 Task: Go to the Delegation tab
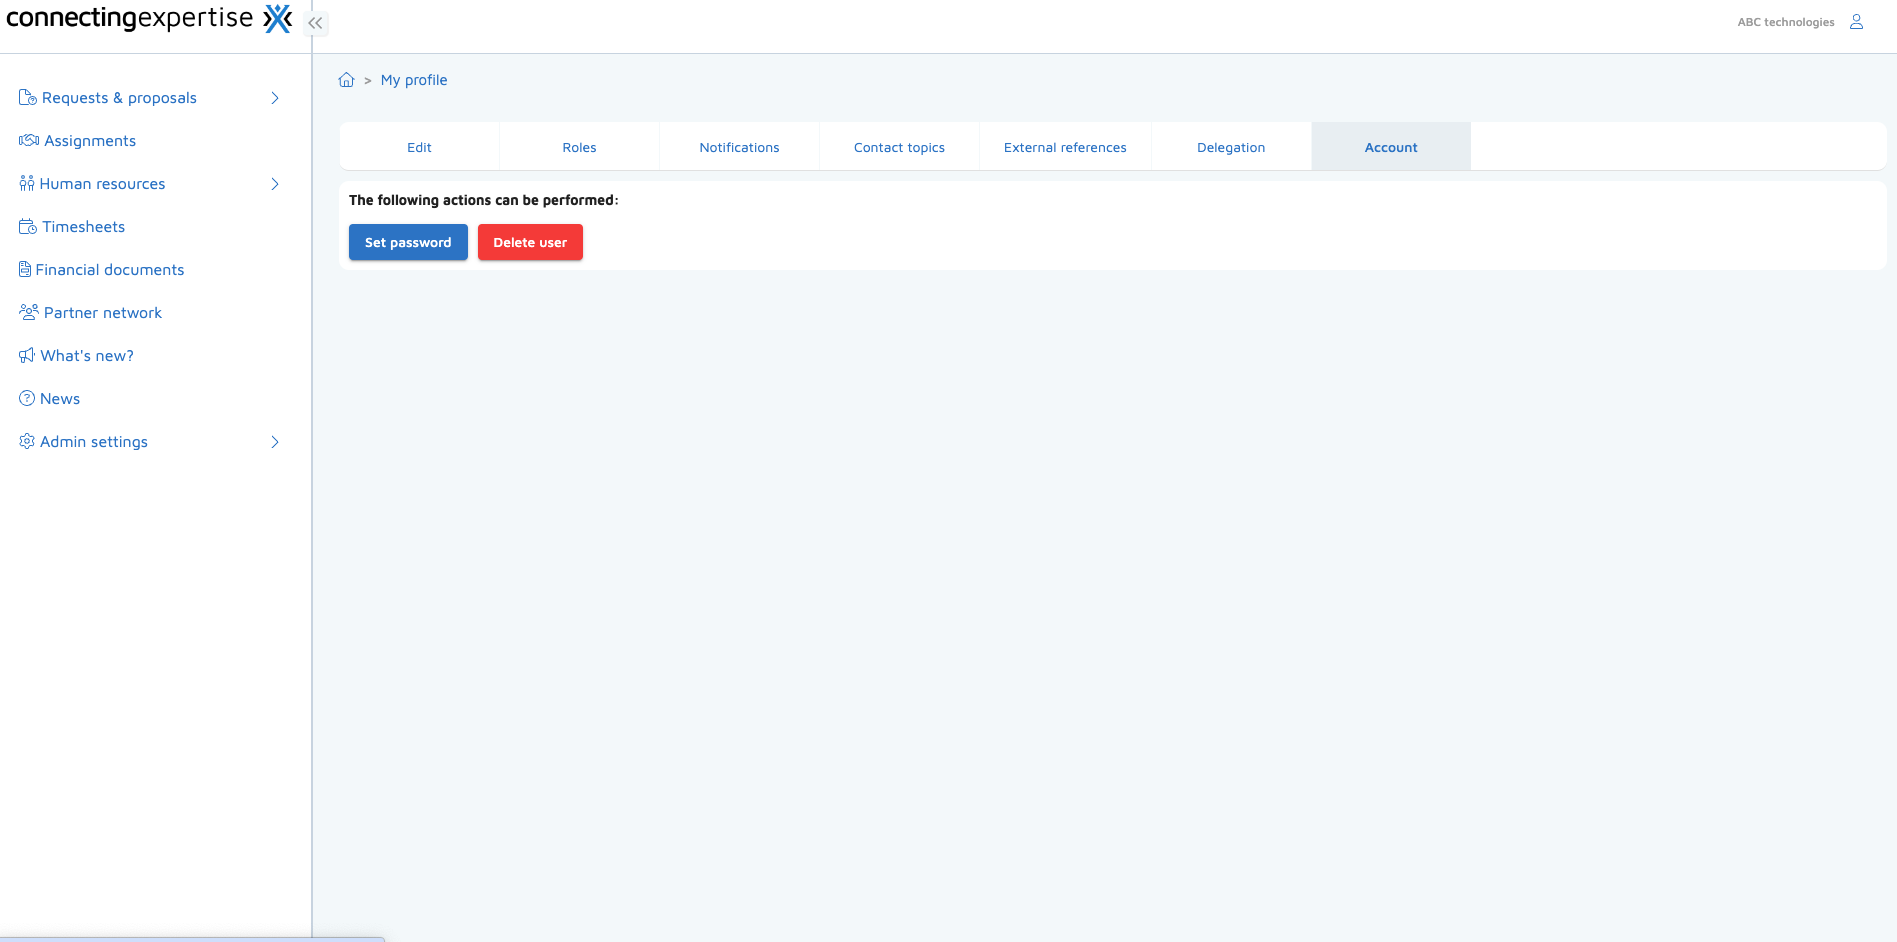(x=1231, y=147)
